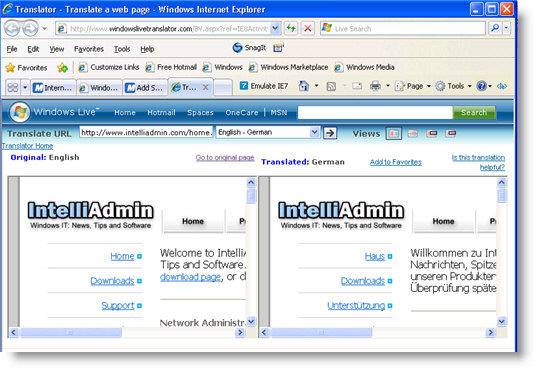
Task: Open the Go to original page link
Action: pyautogui.click(x=225, y=157)
